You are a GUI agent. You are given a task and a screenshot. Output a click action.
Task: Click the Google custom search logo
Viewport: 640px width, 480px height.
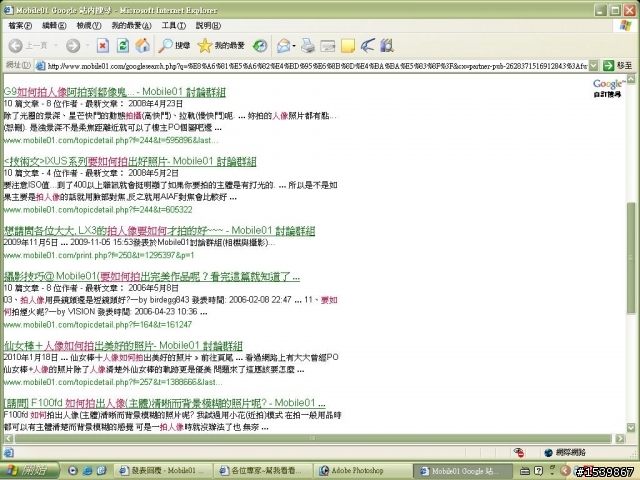608,87
